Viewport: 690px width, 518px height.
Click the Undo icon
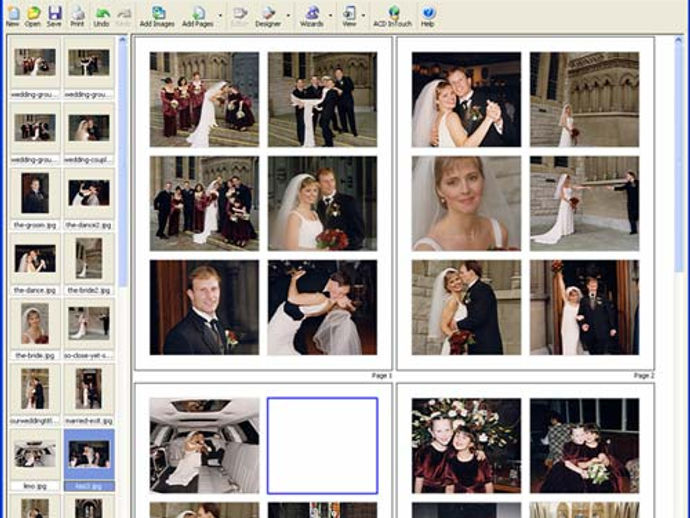click(x=102, y=16)
